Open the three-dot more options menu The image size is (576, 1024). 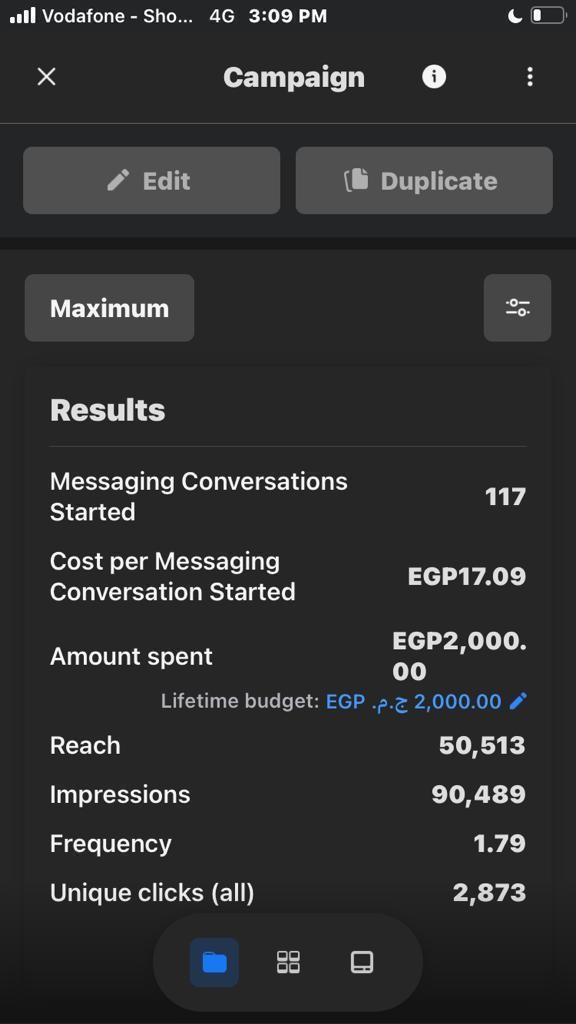530,77
